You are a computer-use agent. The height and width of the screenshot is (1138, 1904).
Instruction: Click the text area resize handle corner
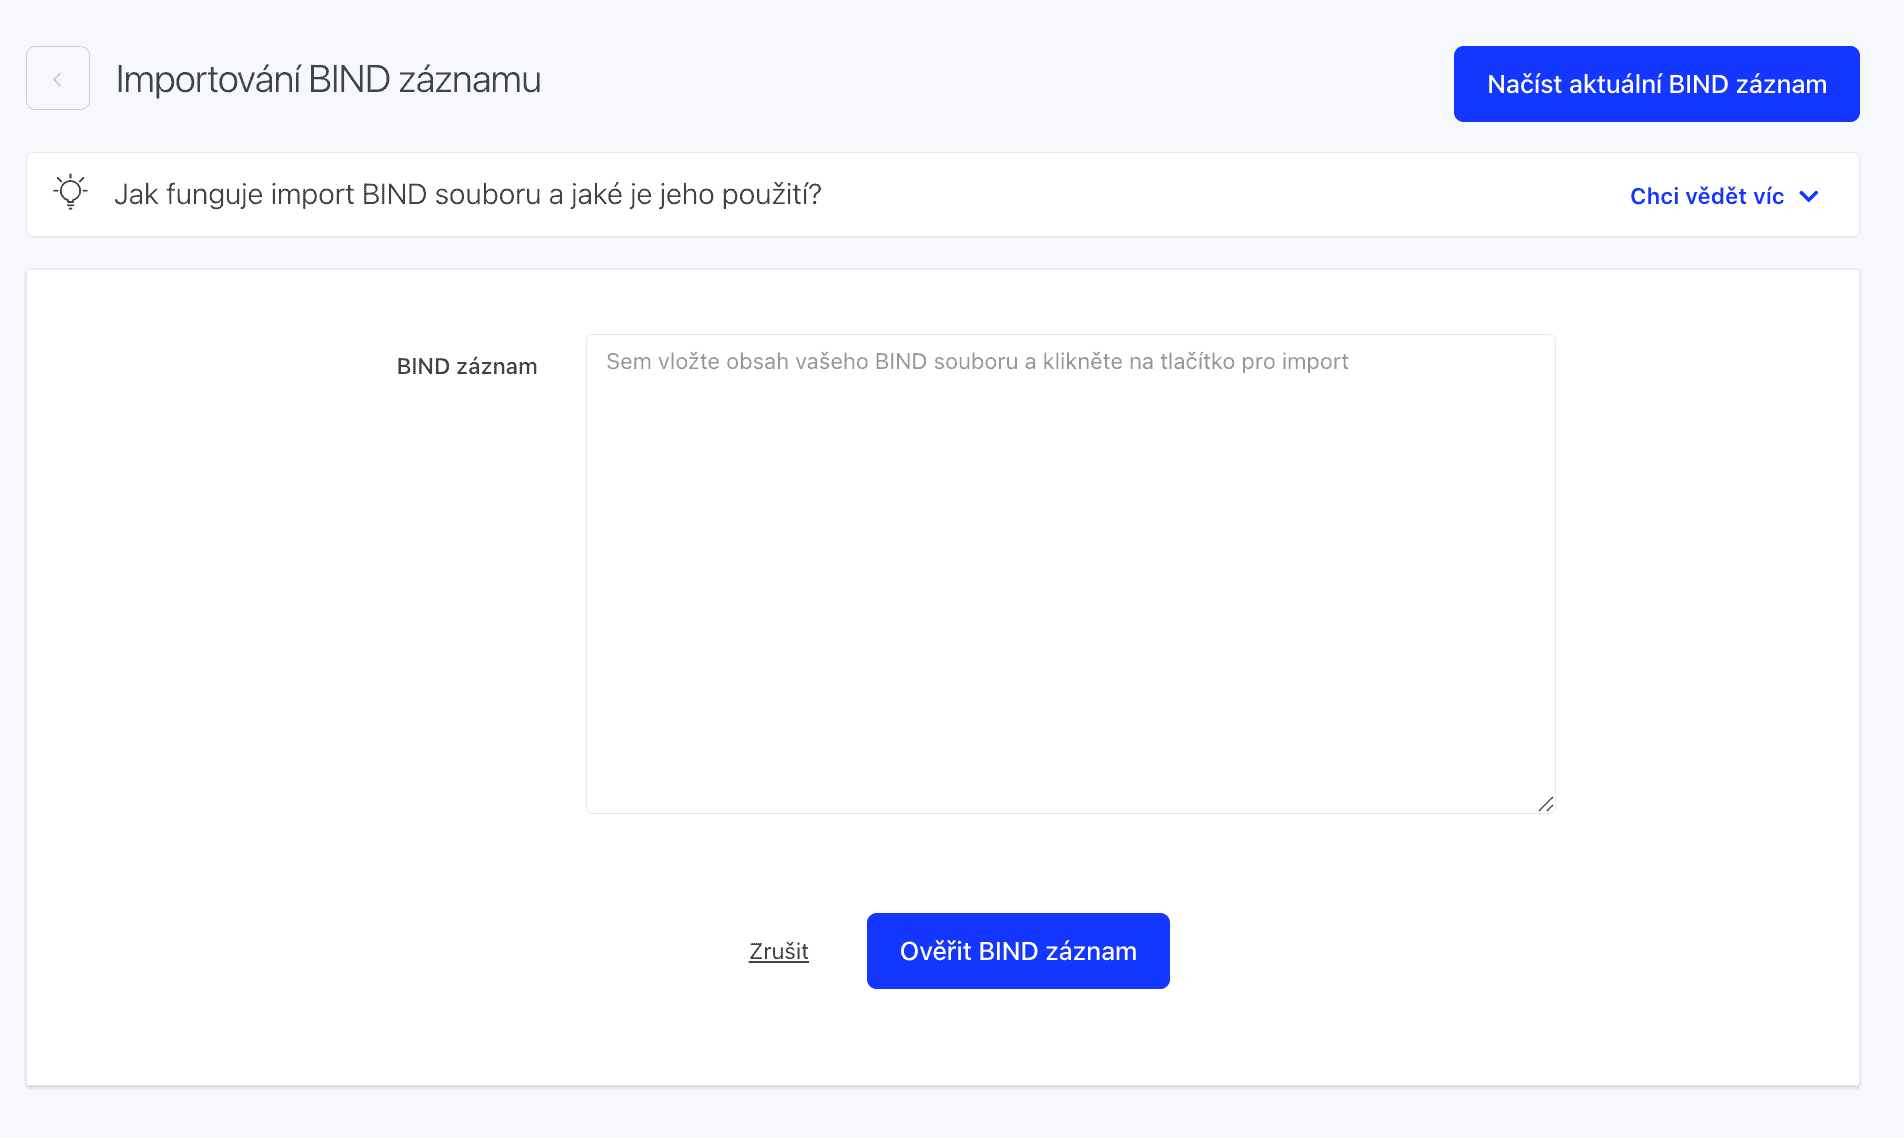pyautogui.click(x=1546, y=804)
